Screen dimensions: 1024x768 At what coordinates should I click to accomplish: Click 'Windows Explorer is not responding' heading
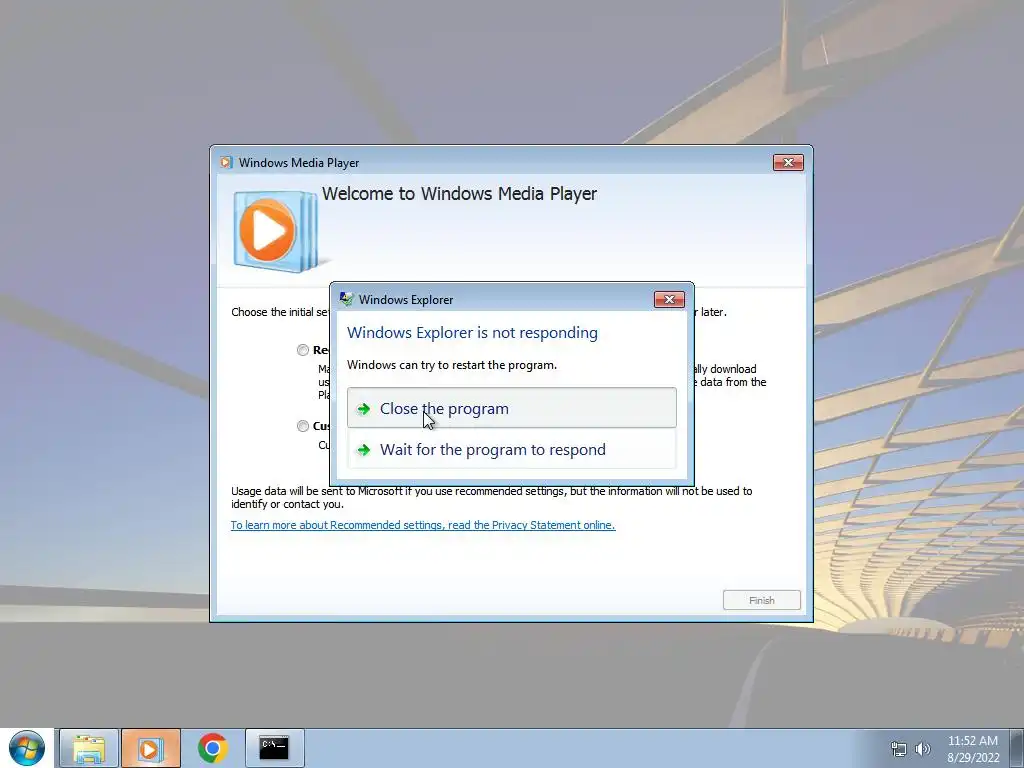(x=472, y=332)
